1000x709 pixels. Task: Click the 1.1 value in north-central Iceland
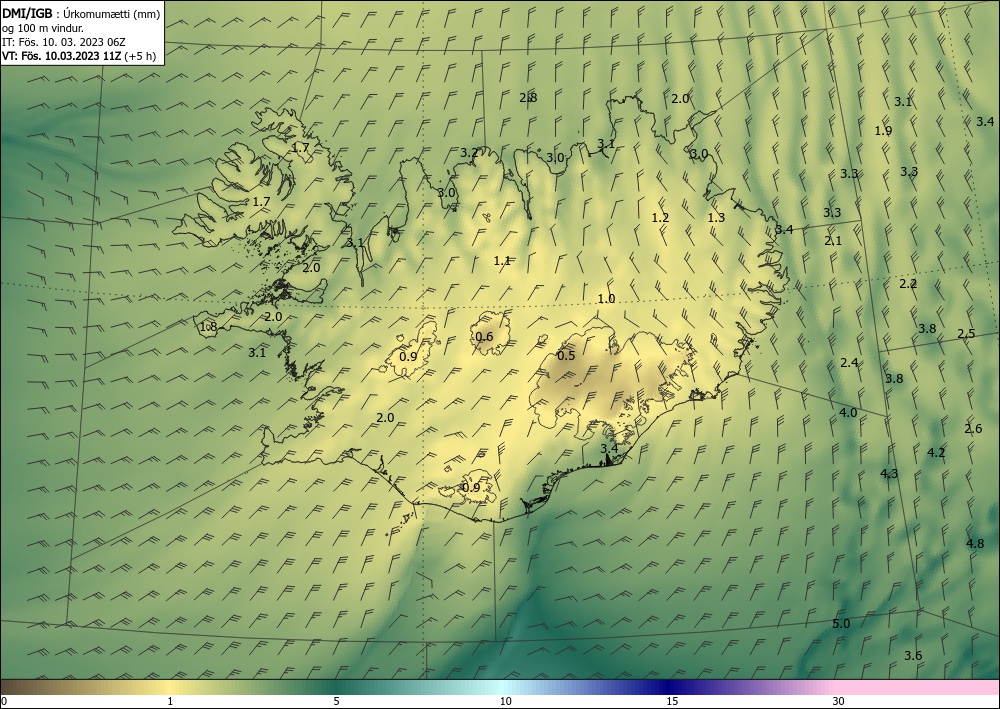point(503,260)
